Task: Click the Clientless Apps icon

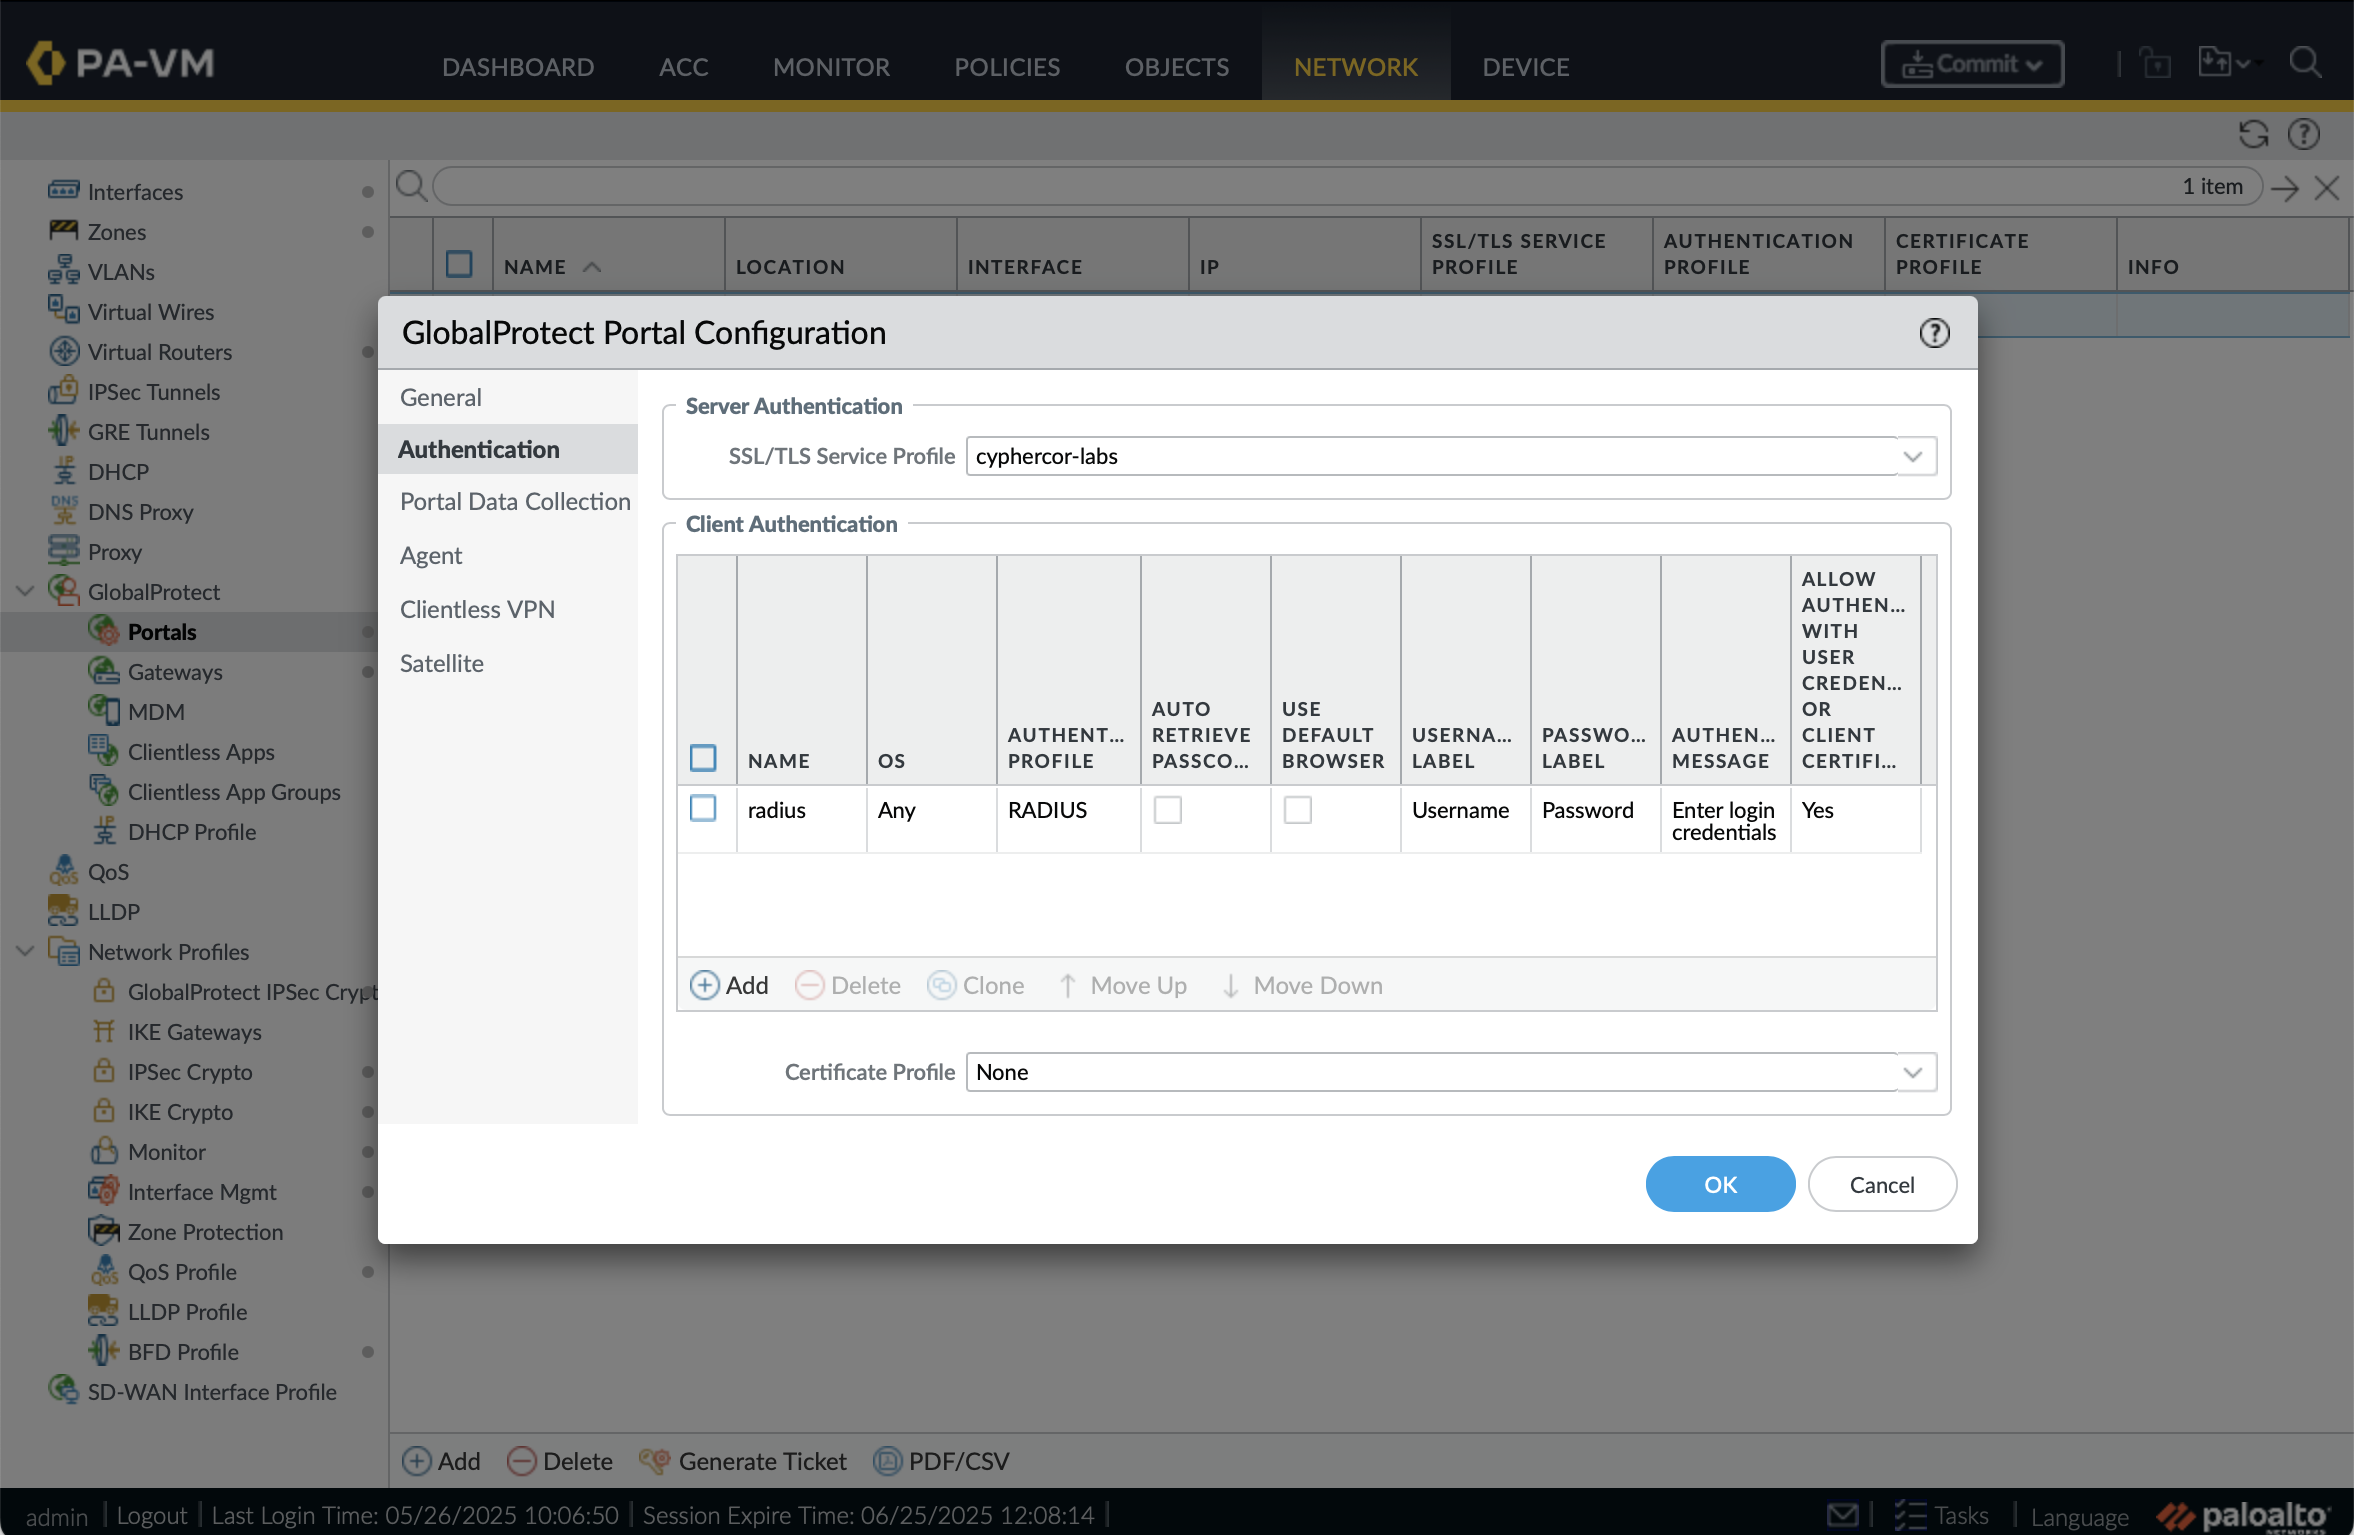Action: tap(103, 749)
